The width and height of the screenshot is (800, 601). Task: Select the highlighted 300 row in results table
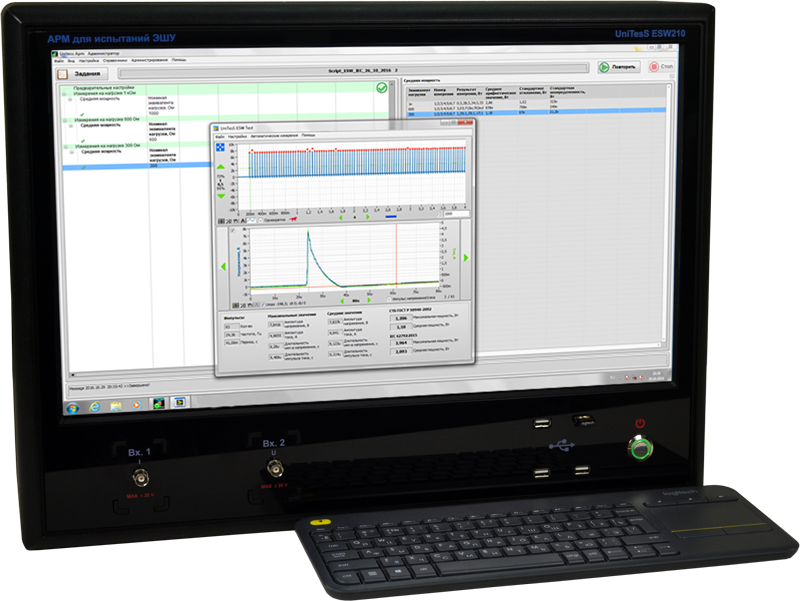coord(520,113)
